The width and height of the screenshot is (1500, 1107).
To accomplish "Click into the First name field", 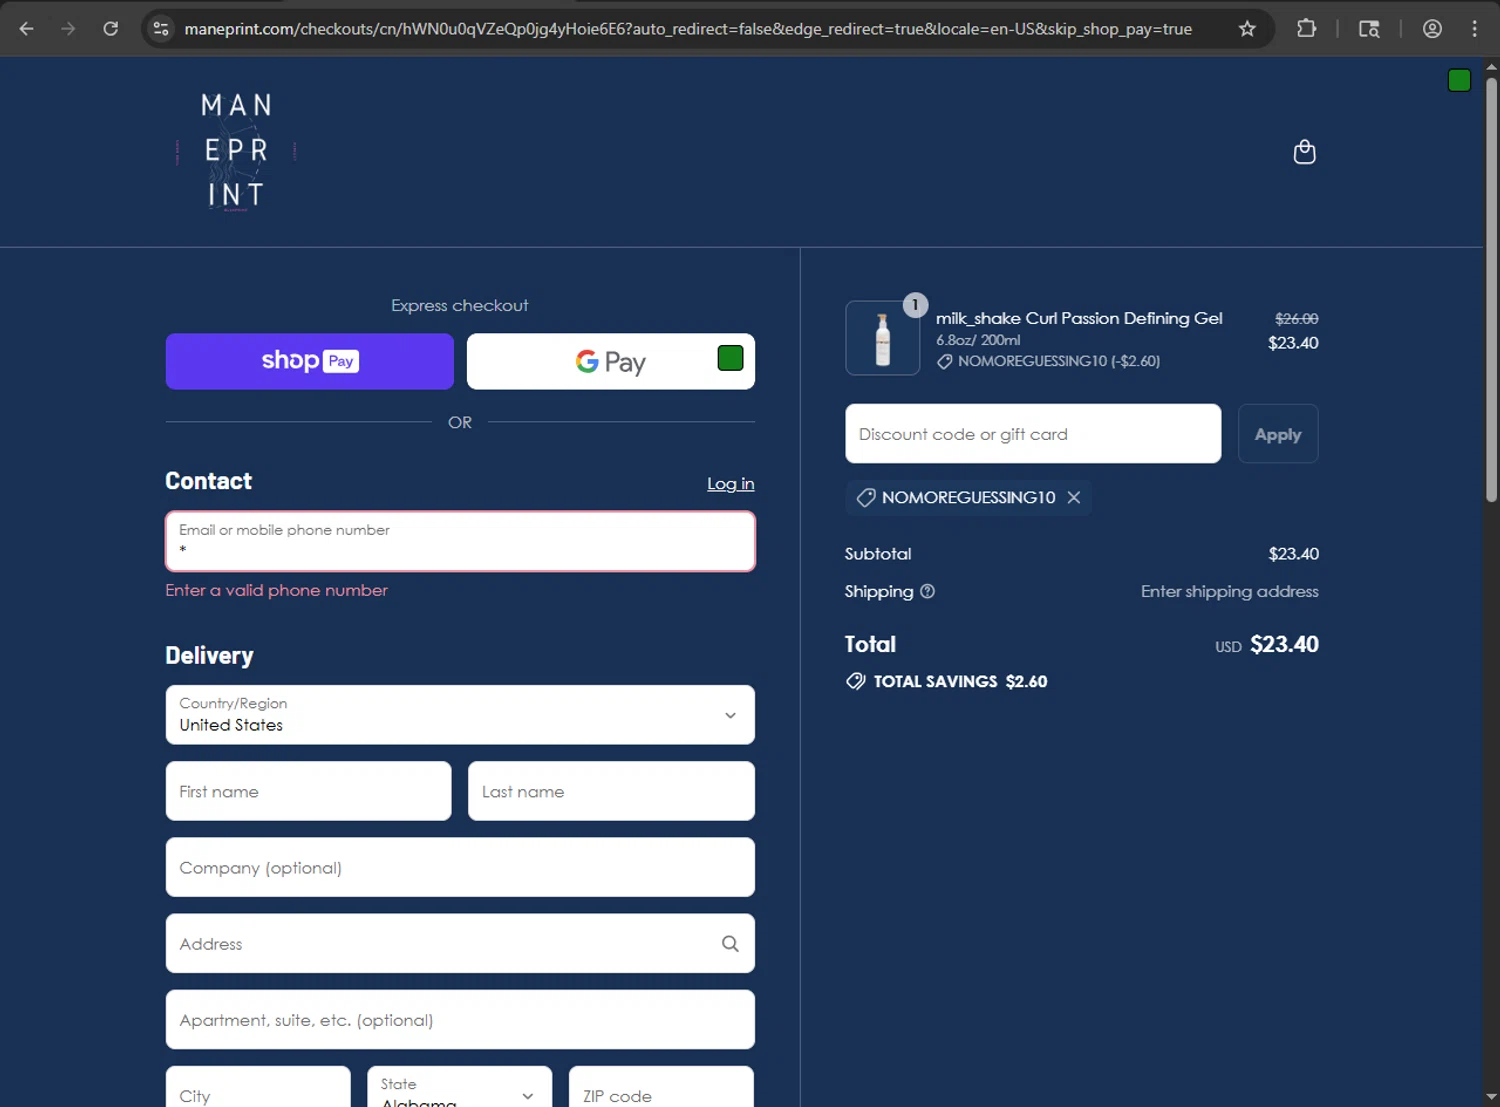I will point(308,791).
